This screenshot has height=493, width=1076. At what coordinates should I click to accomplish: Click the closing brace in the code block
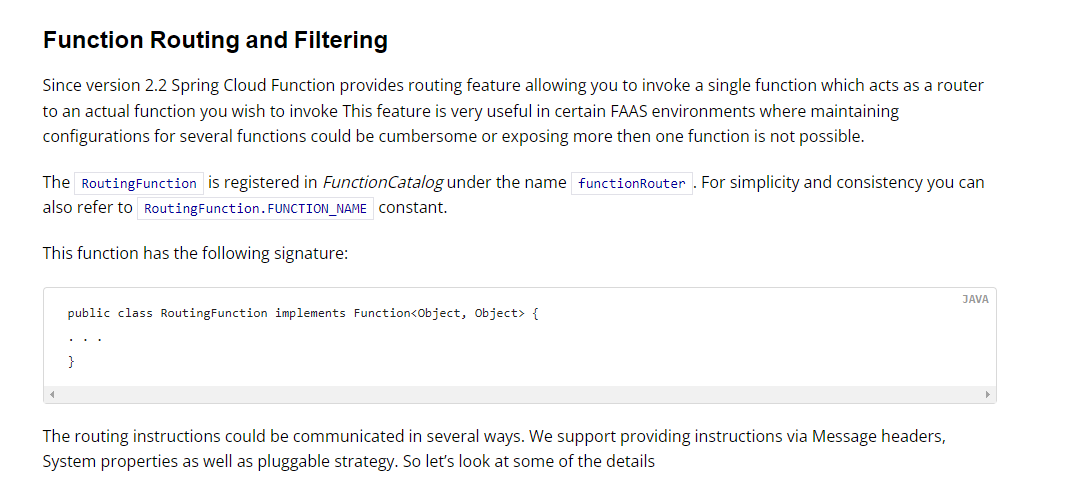[x=71, y=361]
